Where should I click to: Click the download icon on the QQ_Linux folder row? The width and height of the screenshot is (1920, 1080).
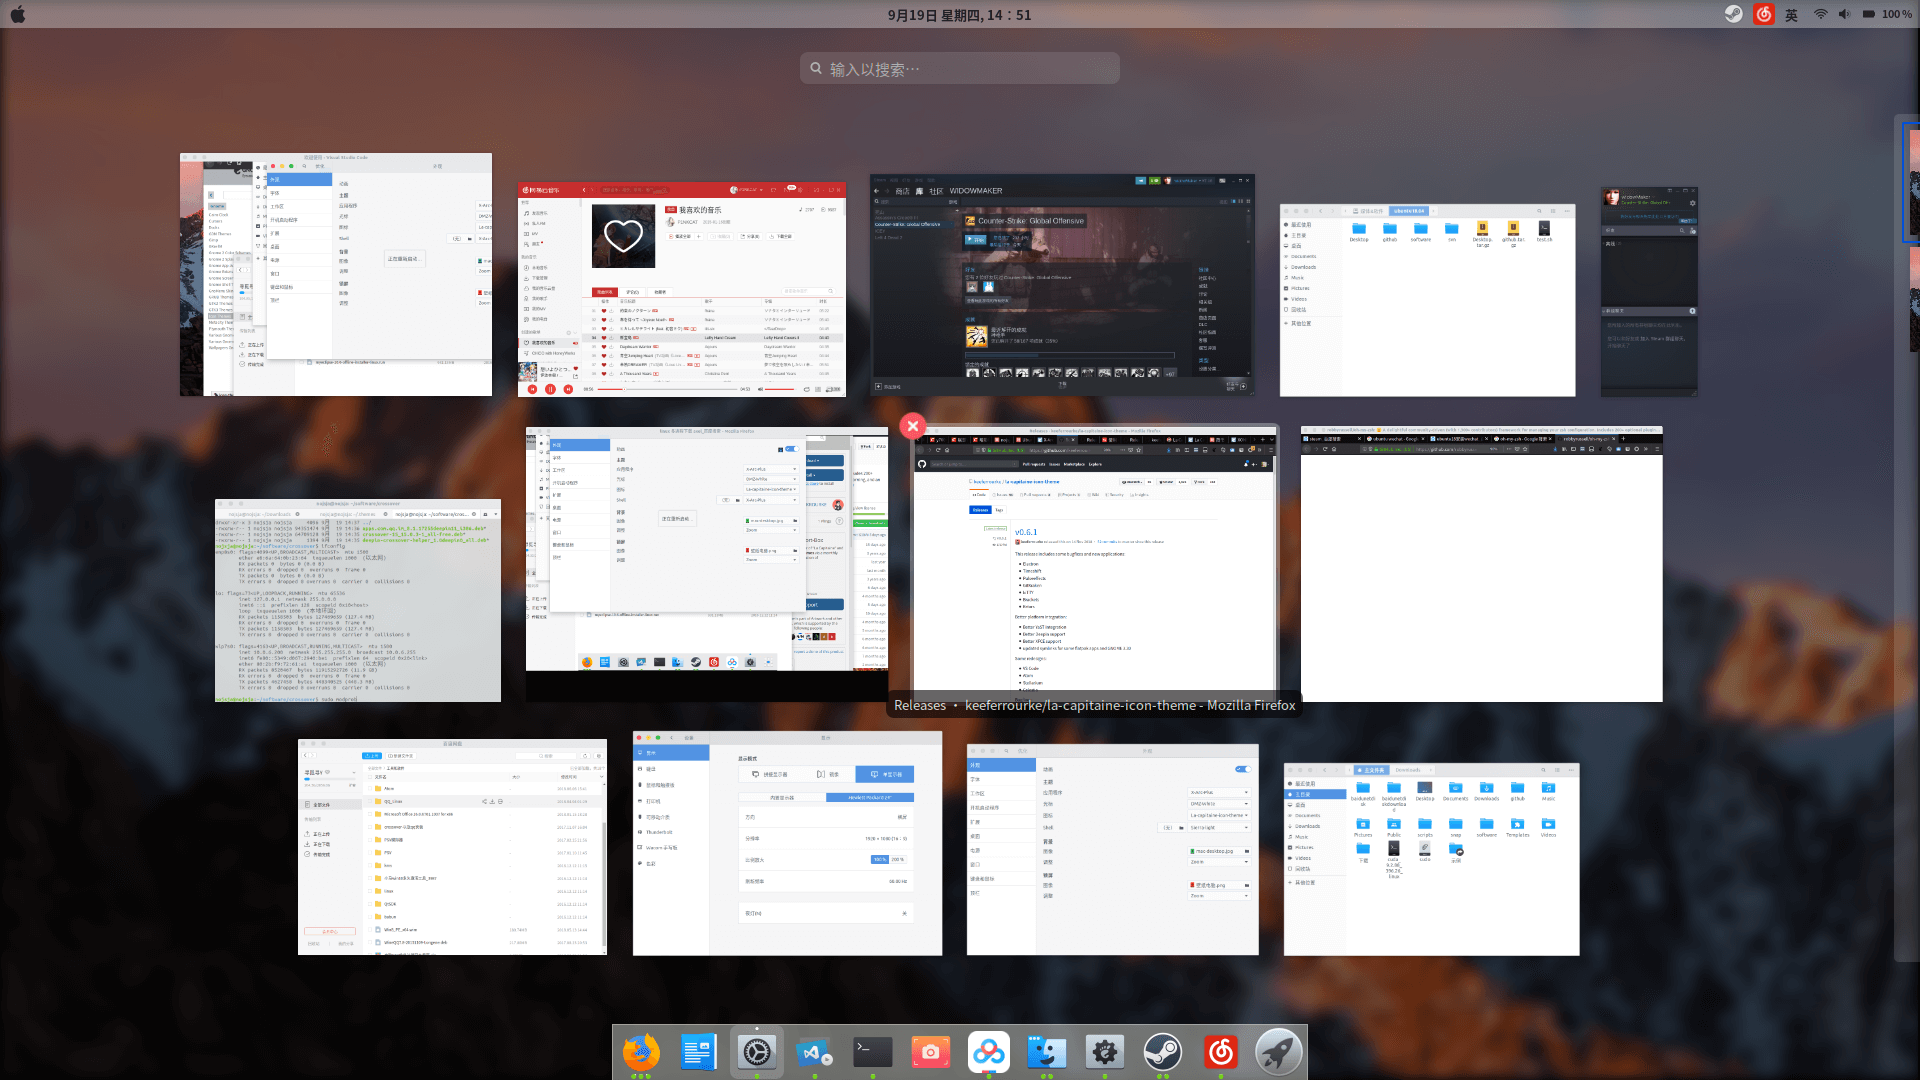point(492,801)
